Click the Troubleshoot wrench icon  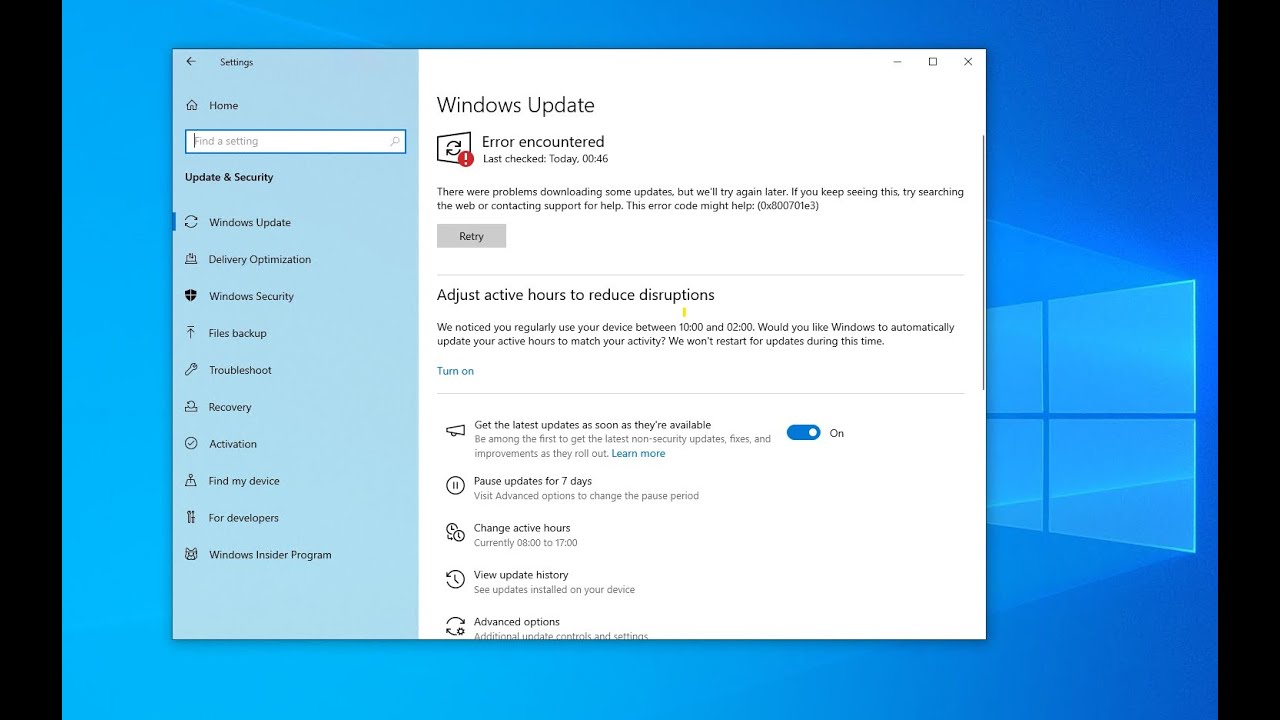[191, 370]
